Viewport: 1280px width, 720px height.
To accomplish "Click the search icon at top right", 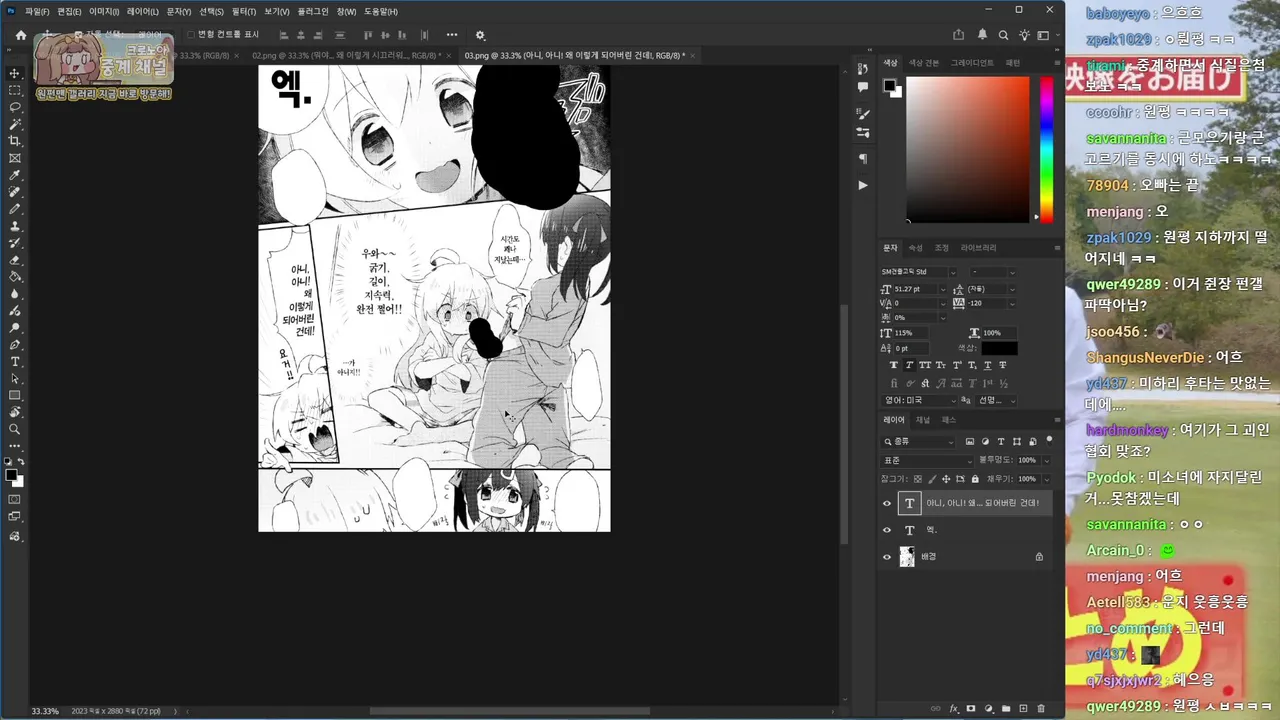I will click(x=1003, y=35).
